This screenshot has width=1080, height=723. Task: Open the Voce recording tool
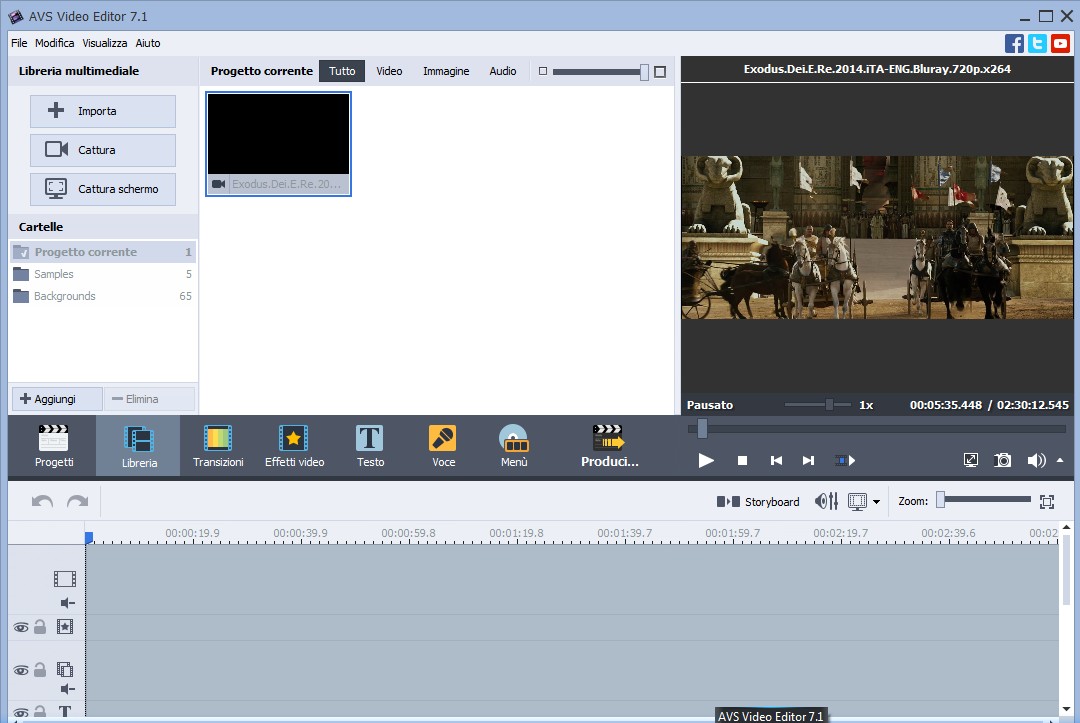pyautogui.click(x=443, y=446)
